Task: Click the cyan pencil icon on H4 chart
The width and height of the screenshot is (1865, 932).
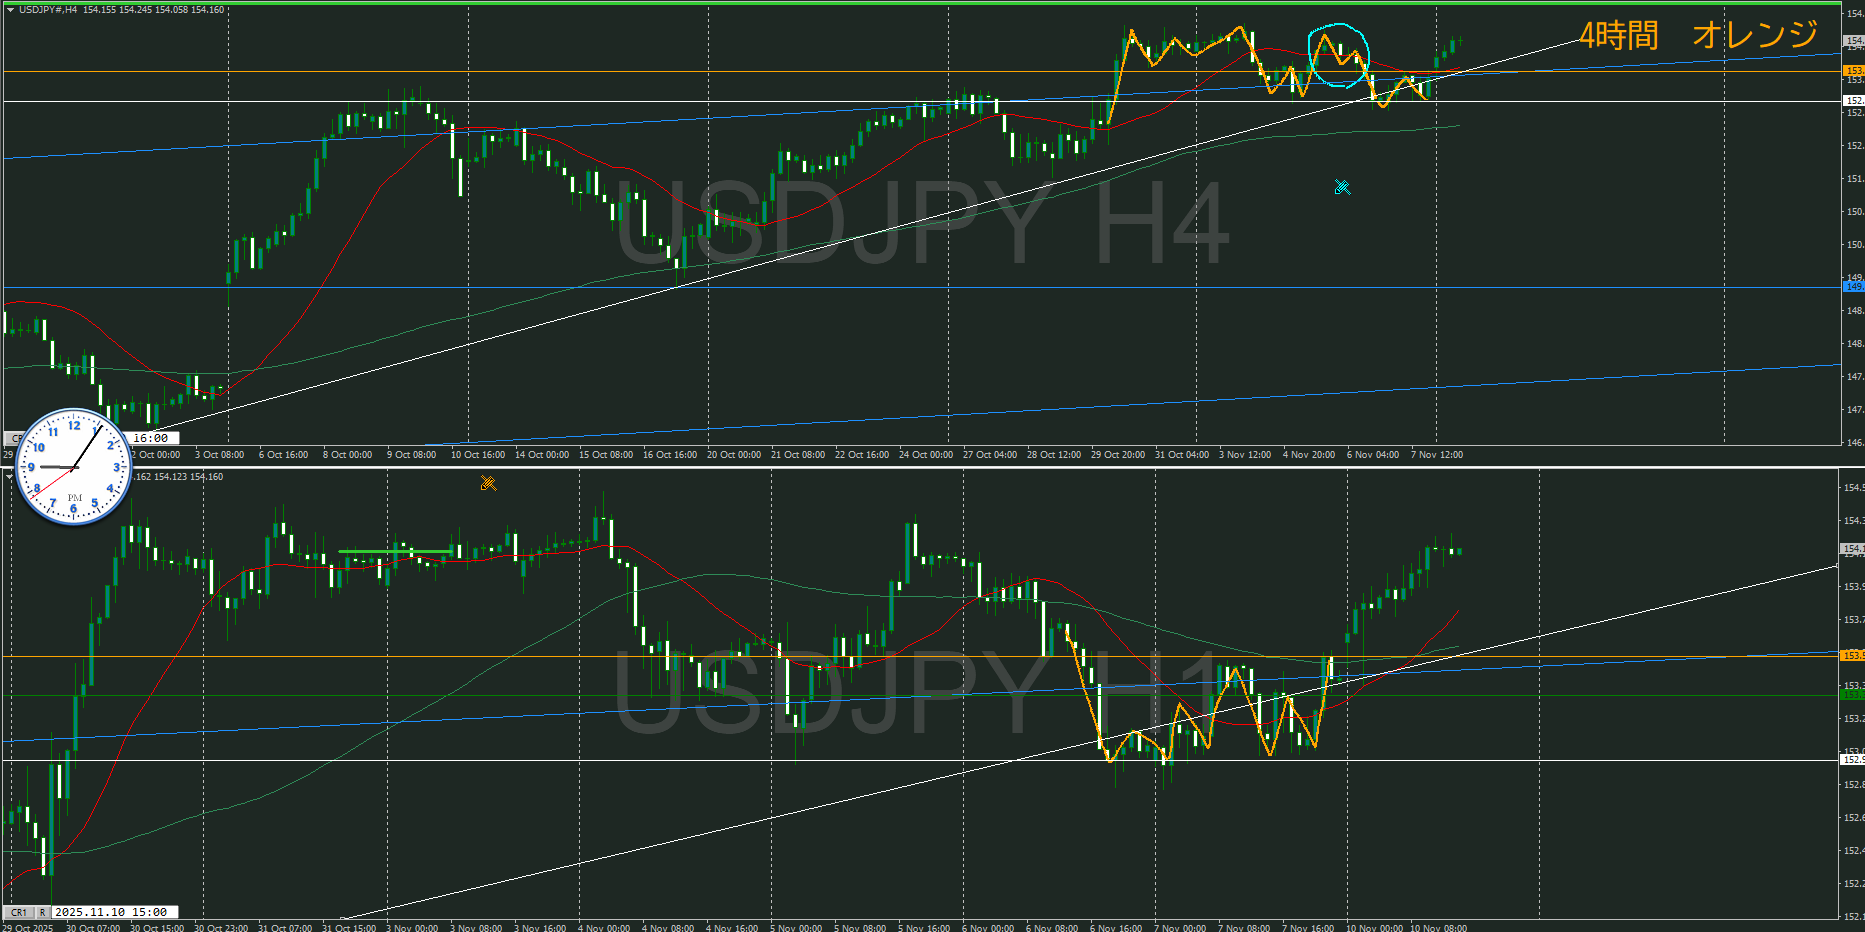Action: (x=1342, y=187)
